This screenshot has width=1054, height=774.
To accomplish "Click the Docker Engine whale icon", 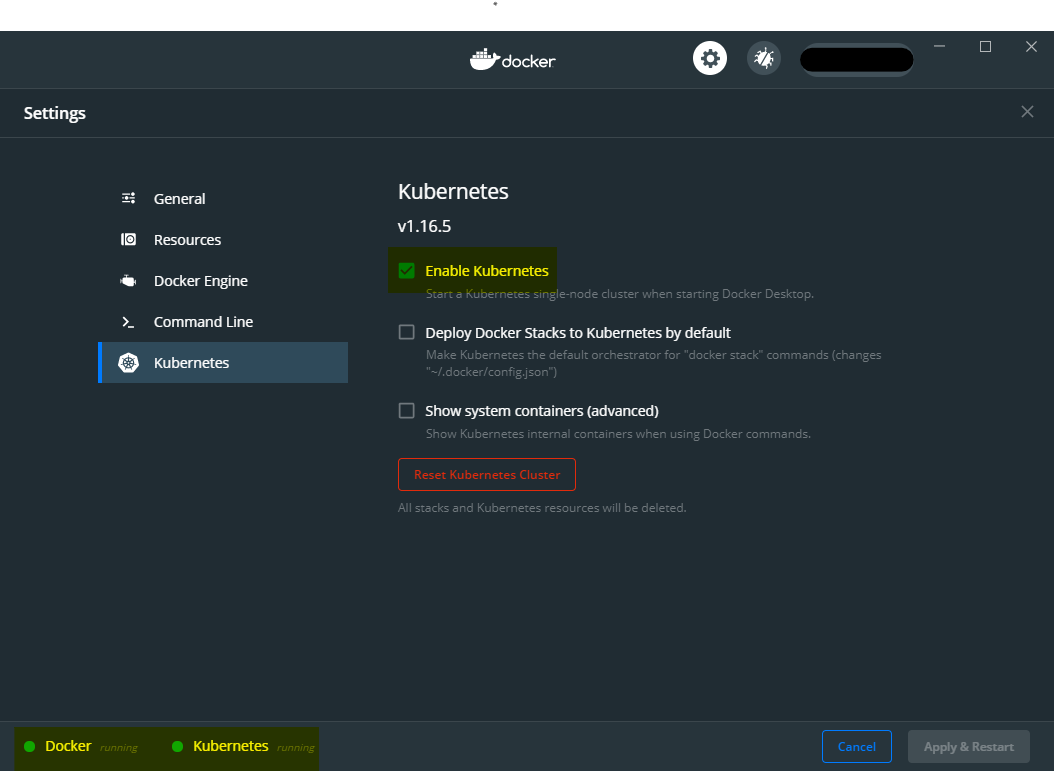I will [128, 280].
